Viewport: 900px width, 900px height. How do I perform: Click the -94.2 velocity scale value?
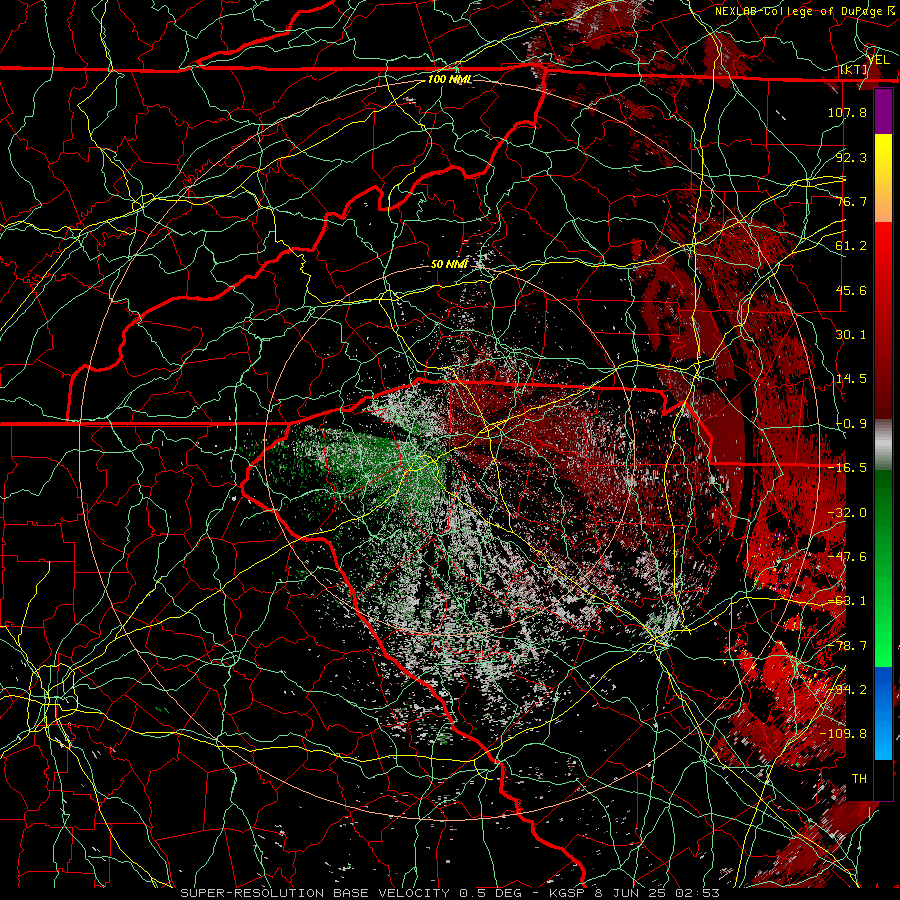(x=847, y=690)
